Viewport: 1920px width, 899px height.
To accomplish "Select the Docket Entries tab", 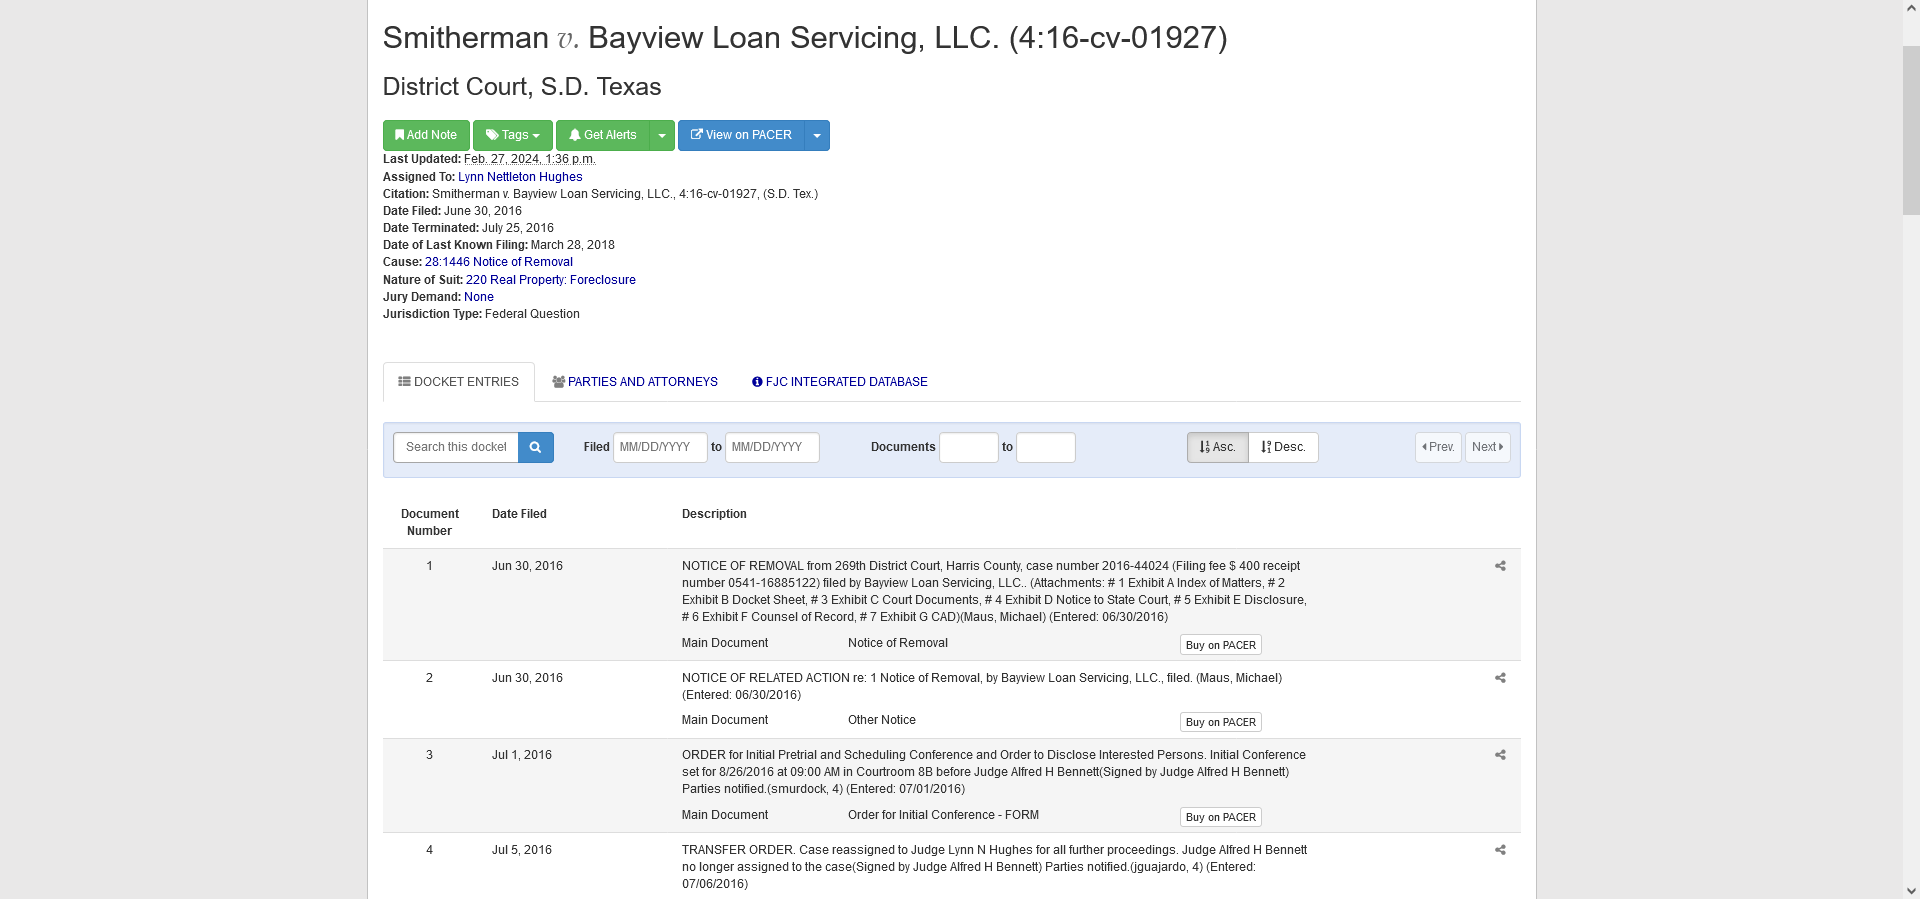I will (x=459, y=382).
